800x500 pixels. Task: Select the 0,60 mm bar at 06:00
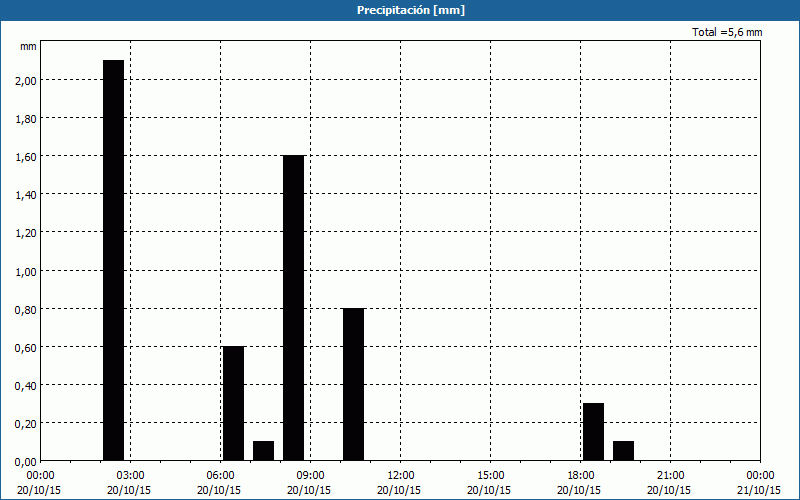[234, 404]
